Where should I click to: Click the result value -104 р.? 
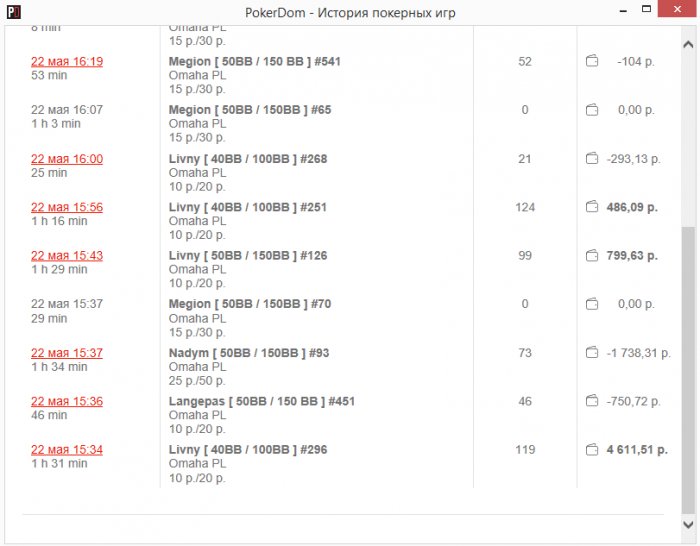(636, 62)
